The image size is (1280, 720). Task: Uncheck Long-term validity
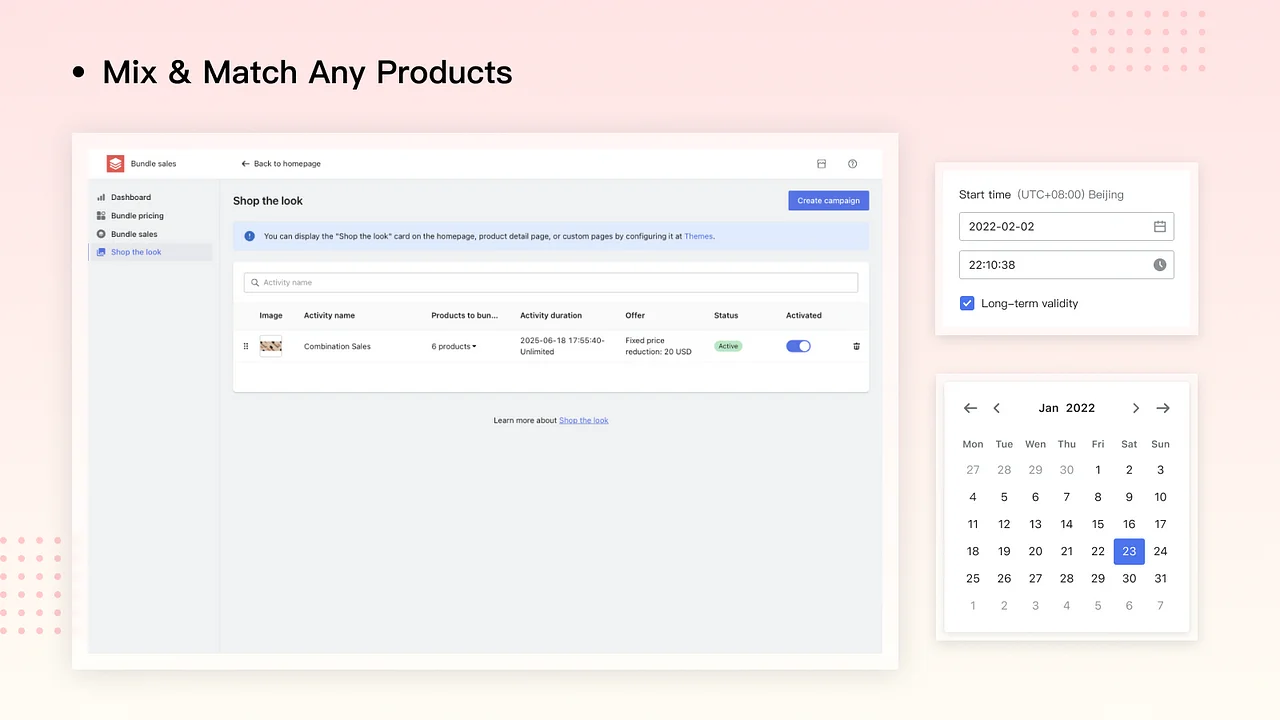pos(967,303)
